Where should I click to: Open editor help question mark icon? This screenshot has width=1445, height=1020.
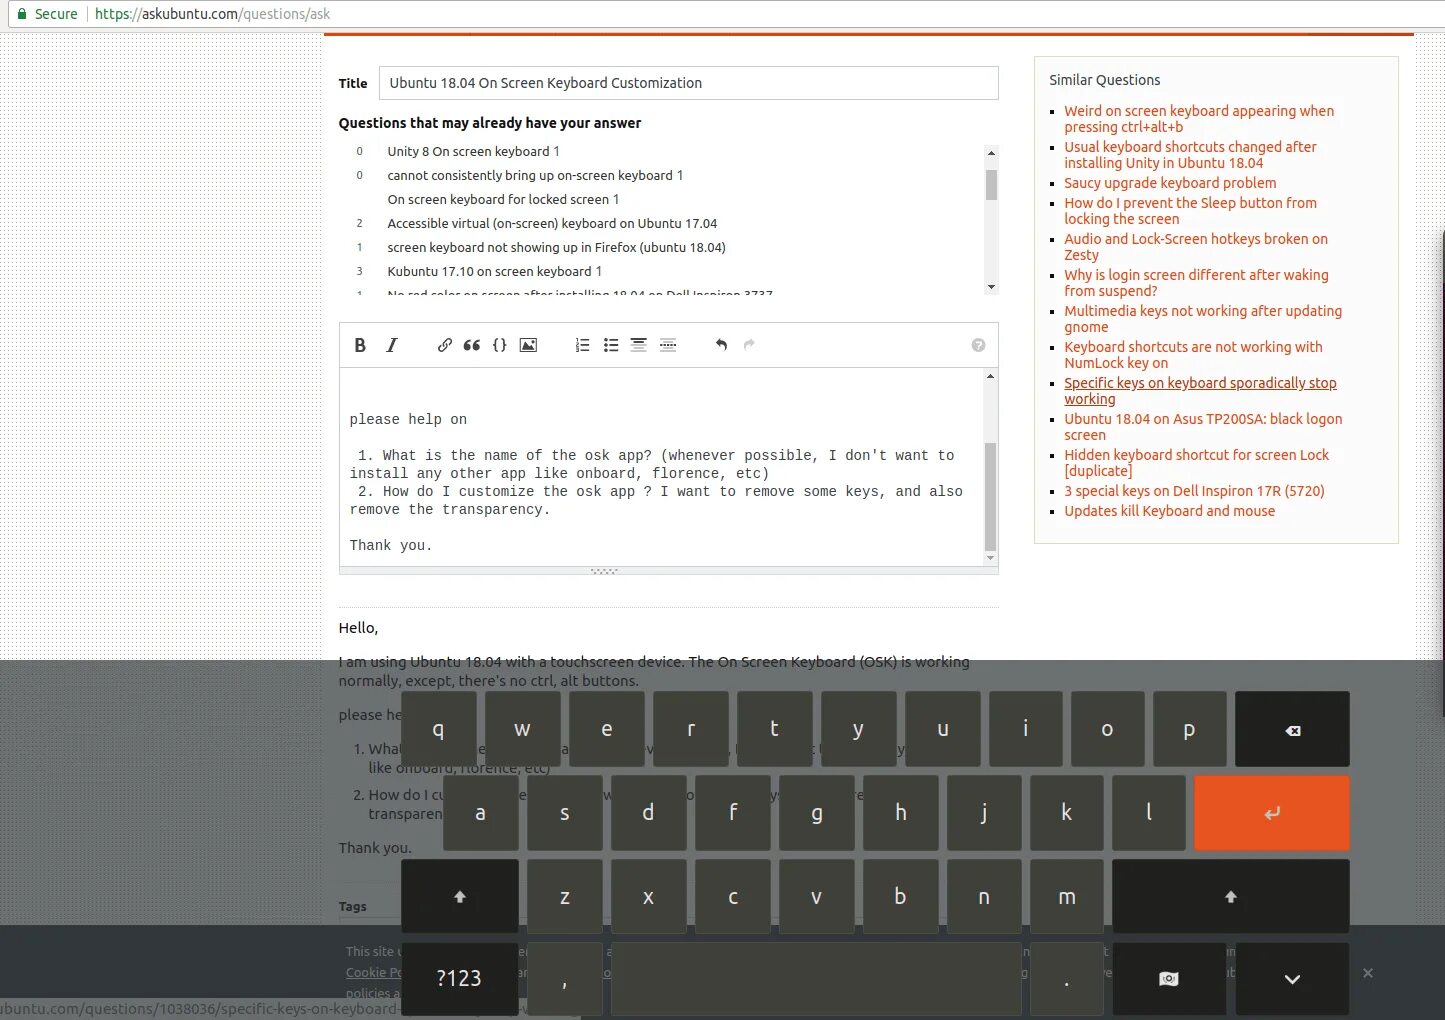pyautogui.click(x=978, y=345)
